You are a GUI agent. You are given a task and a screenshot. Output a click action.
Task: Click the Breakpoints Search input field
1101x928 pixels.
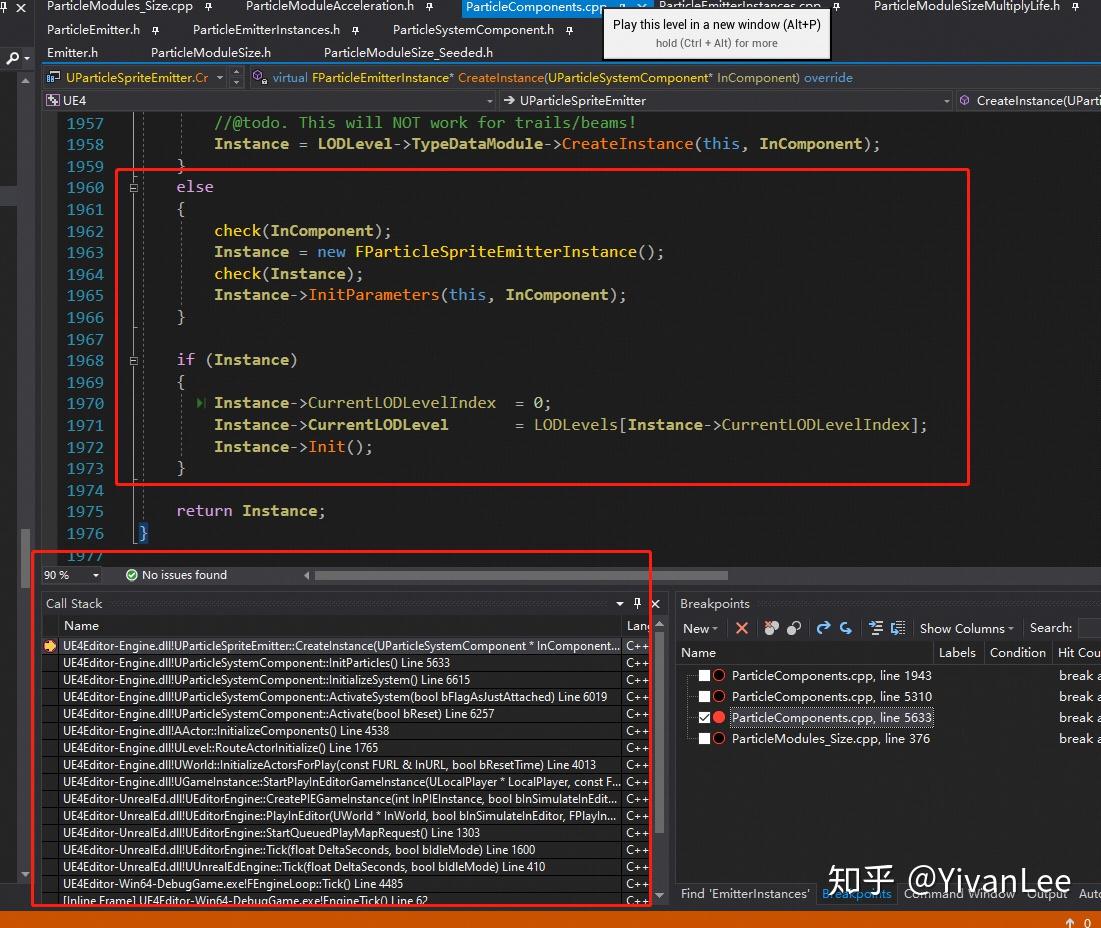pos(1089,628)
